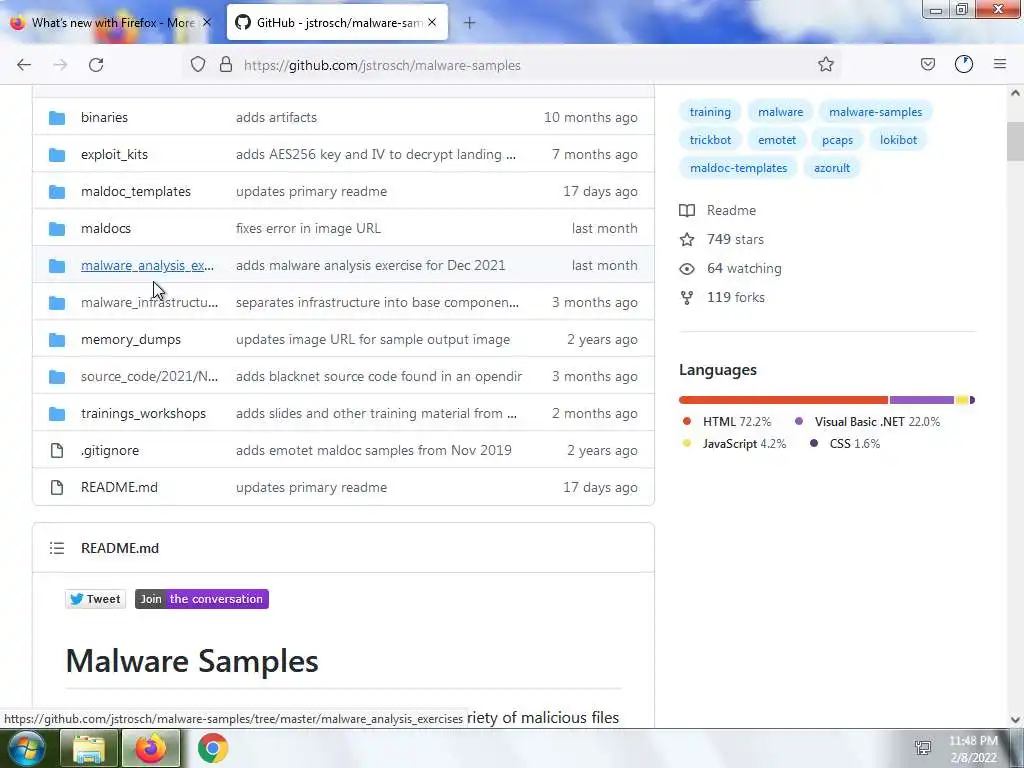View the 'adds artifacts' commit message

click(276, 118)
